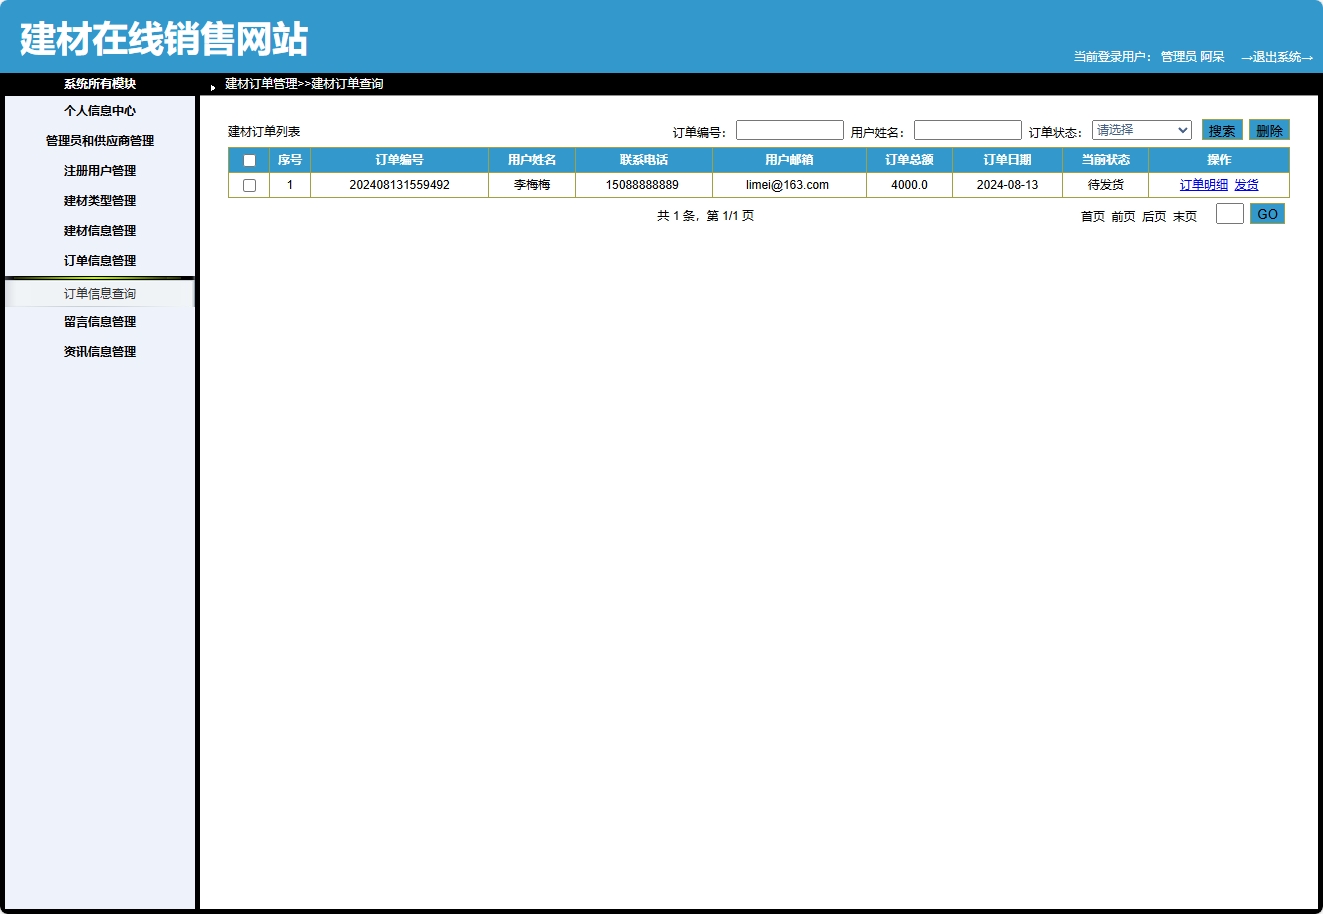Viewport: 1323px width, 914px height.
Task: Go to 建材类型管理
Action: [x=99, y=200]
